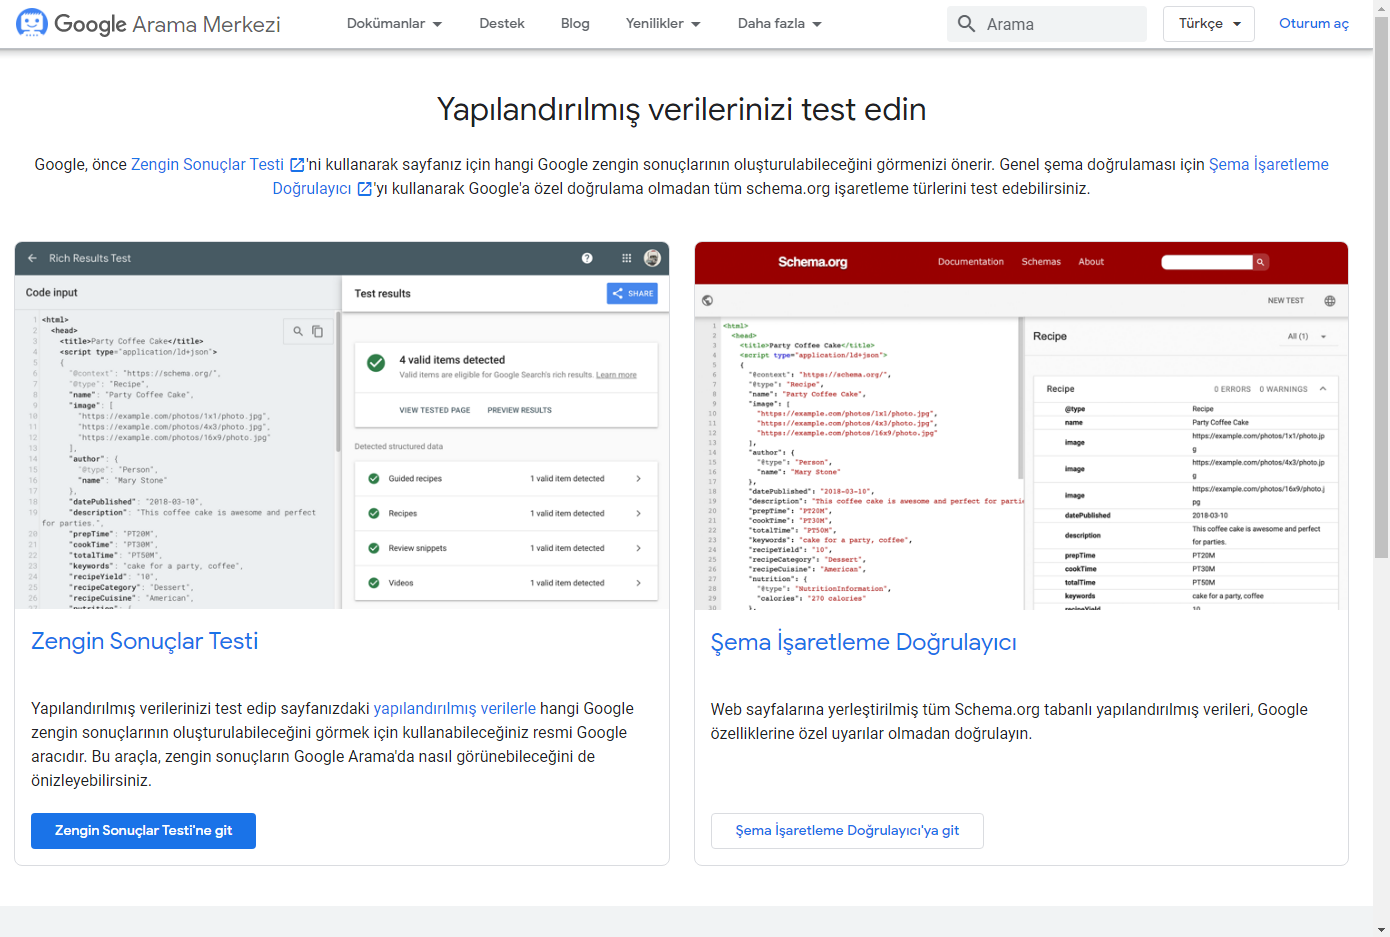Expand Videos row chevron

tap(639, 583)
